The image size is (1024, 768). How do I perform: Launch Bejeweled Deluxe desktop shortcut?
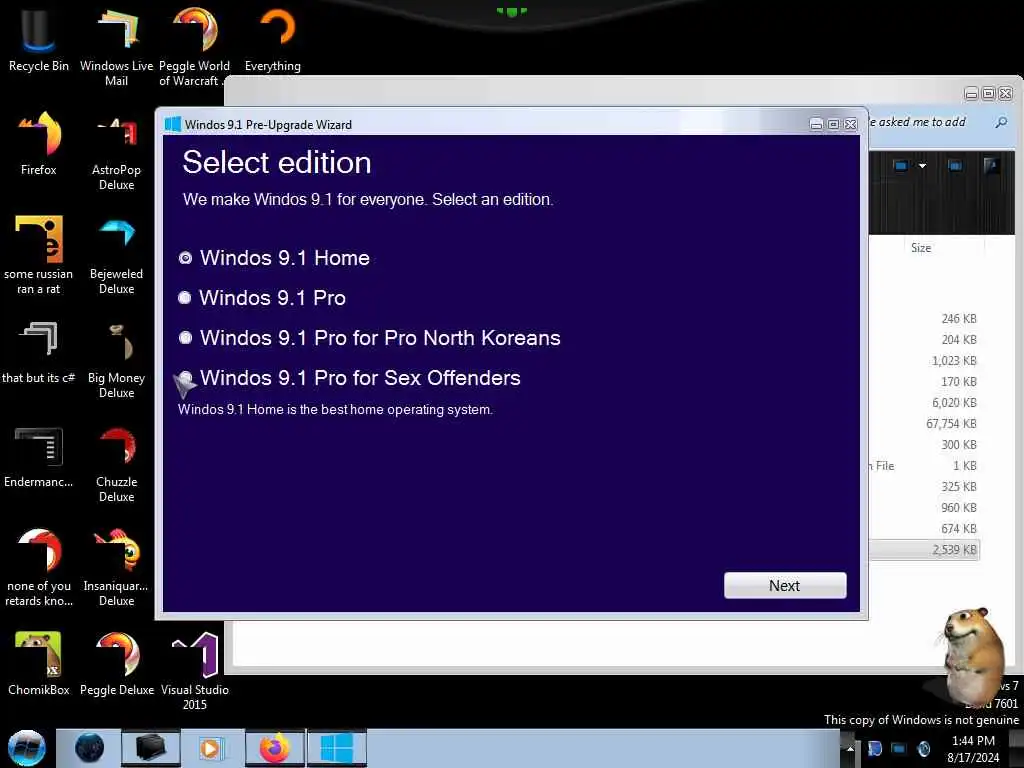[x=116, y=255]
